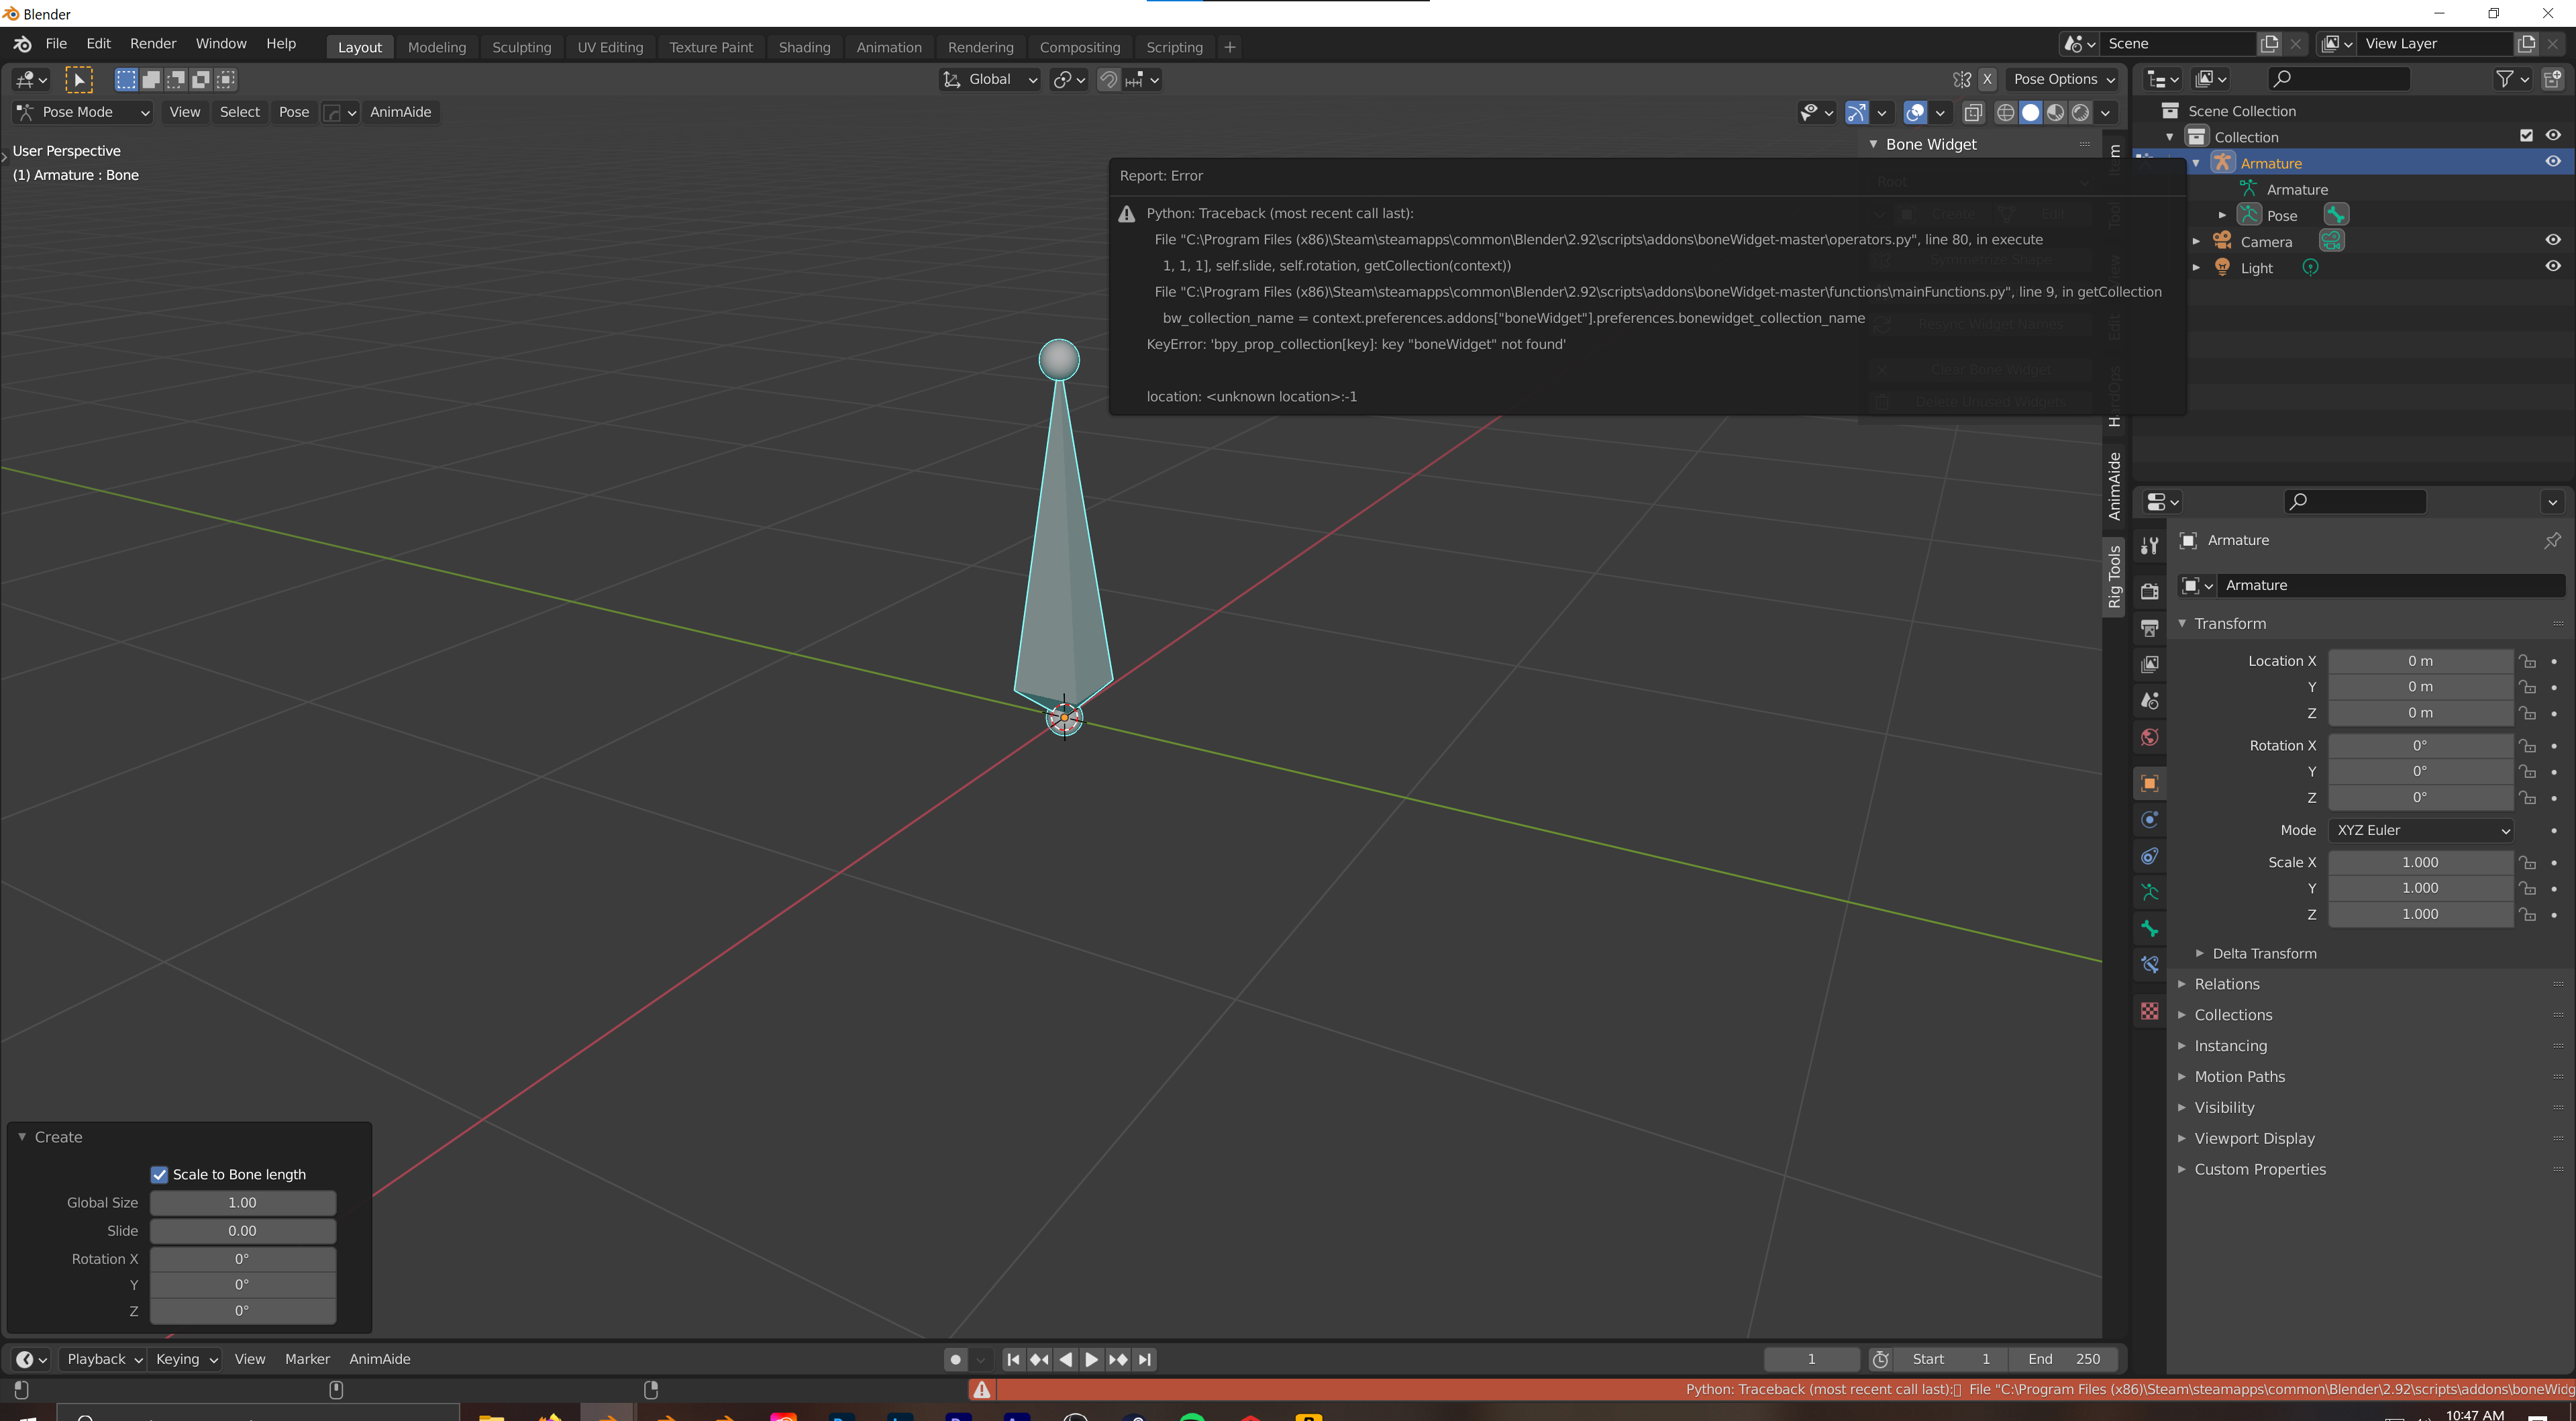Hide the Camera object in outliner
Image resolution: width=2576 pixels, height=1421 pixels.
2552,240
